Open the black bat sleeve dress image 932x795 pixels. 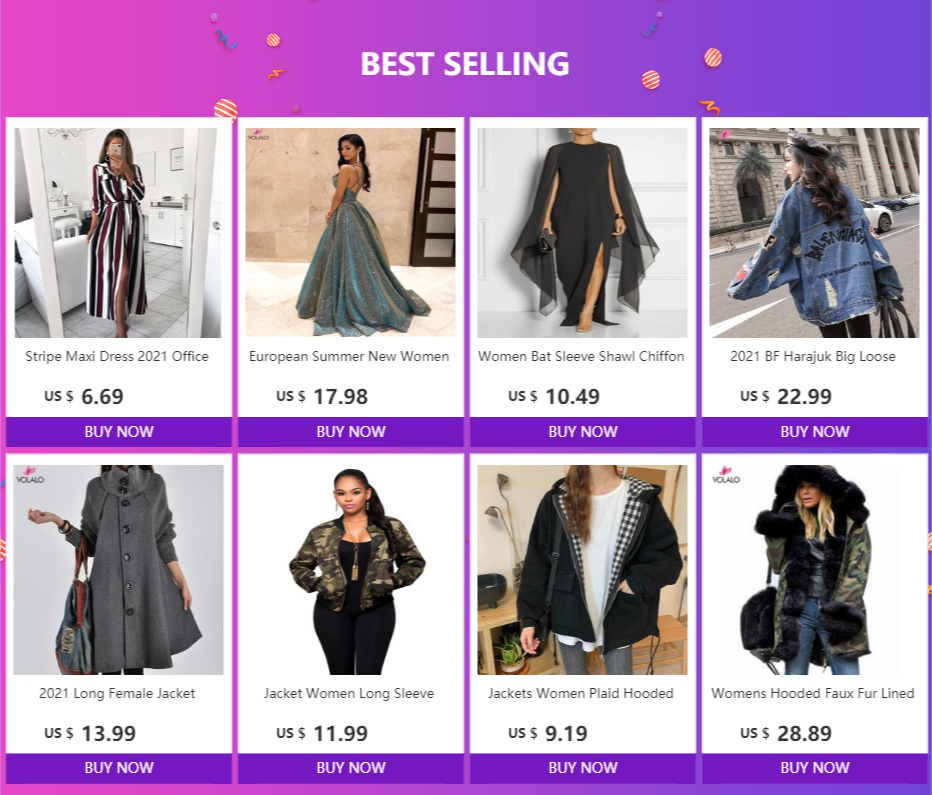click(582, 233)
